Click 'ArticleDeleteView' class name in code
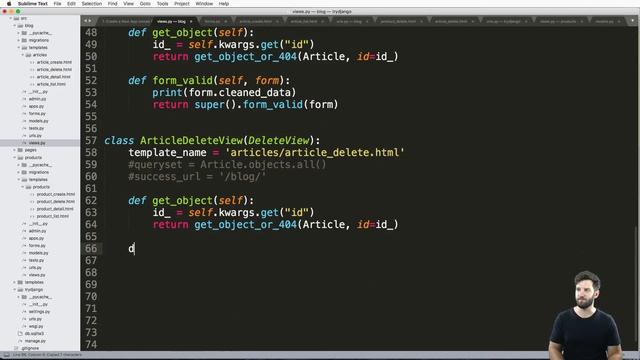Image resolution: width=640 pixels, height=360 pixels. [x=191, y=140]
